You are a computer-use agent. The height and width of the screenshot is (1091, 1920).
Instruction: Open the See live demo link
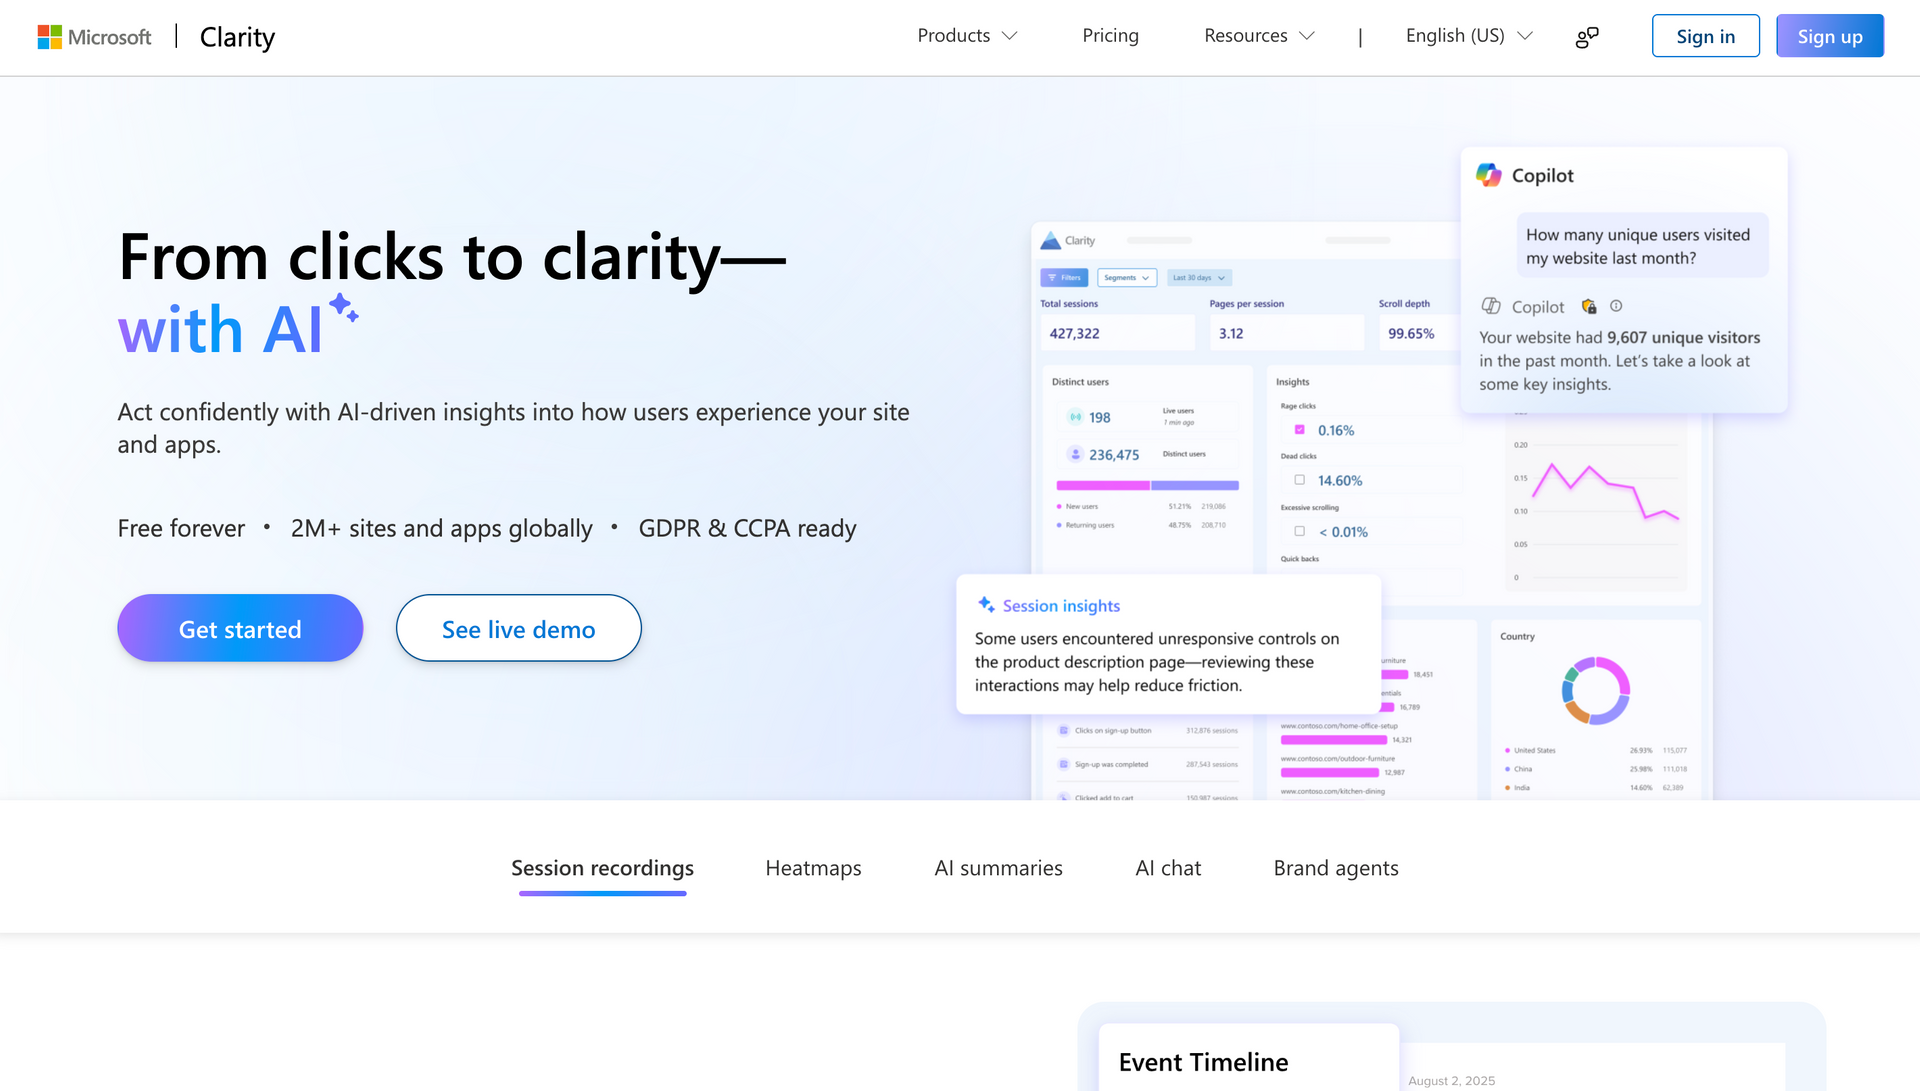[518, 628]
